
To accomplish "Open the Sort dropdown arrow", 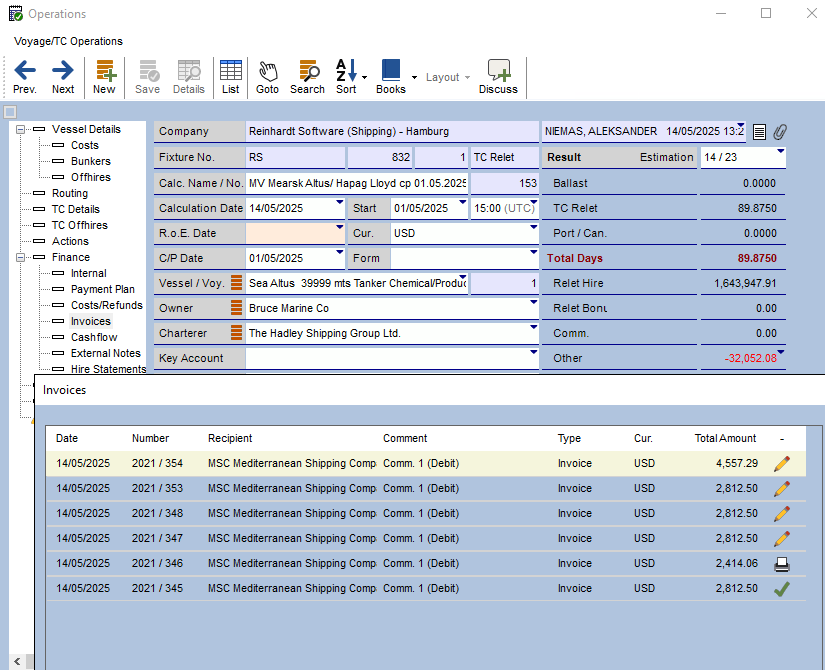I will [x=364, y=77].
